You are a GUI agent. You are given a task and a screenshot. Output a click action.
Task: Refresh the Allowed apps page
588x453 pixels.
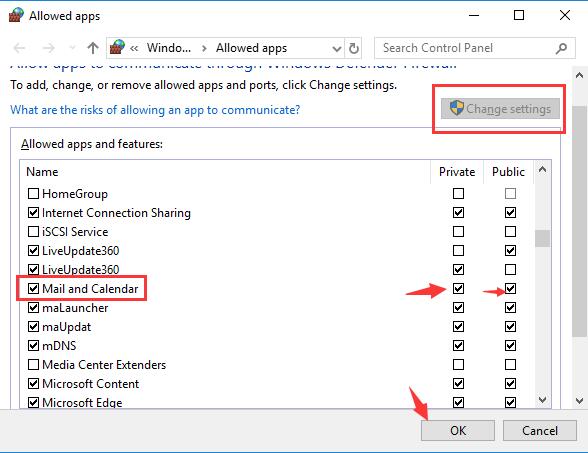click(354, 48)
